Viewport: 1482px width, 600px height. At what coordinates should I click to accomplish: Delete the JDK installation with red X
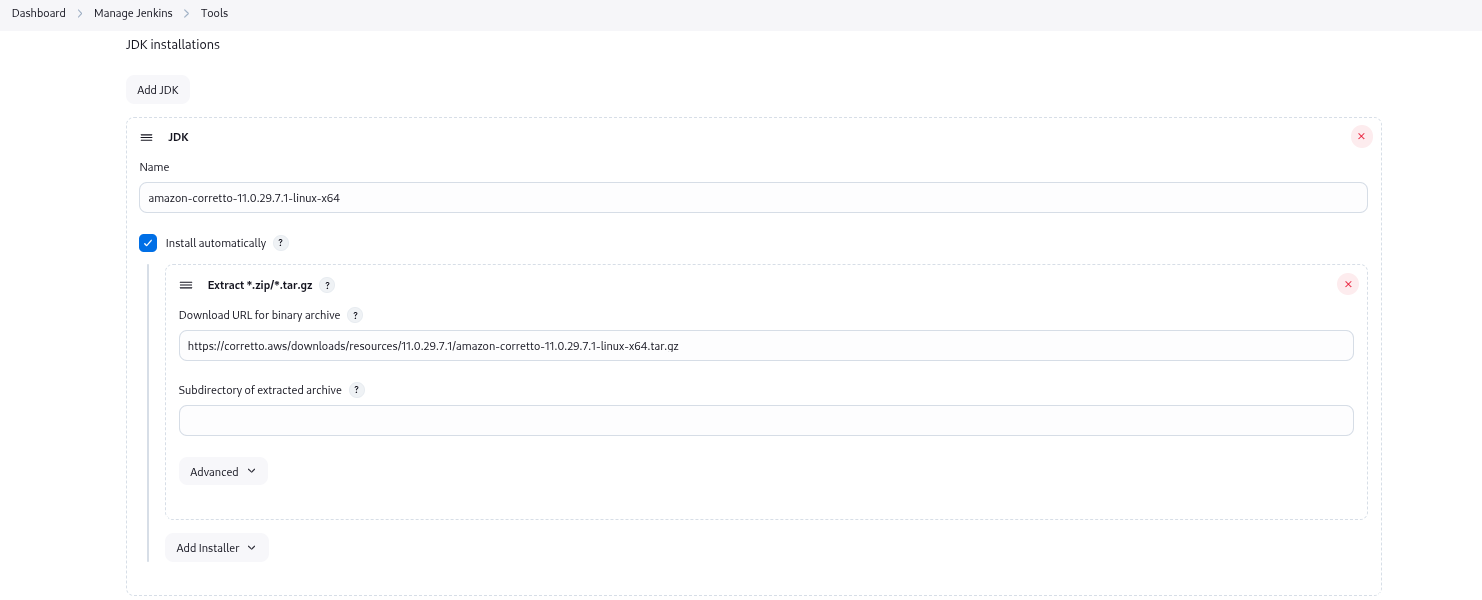(x=1361, y=136)
